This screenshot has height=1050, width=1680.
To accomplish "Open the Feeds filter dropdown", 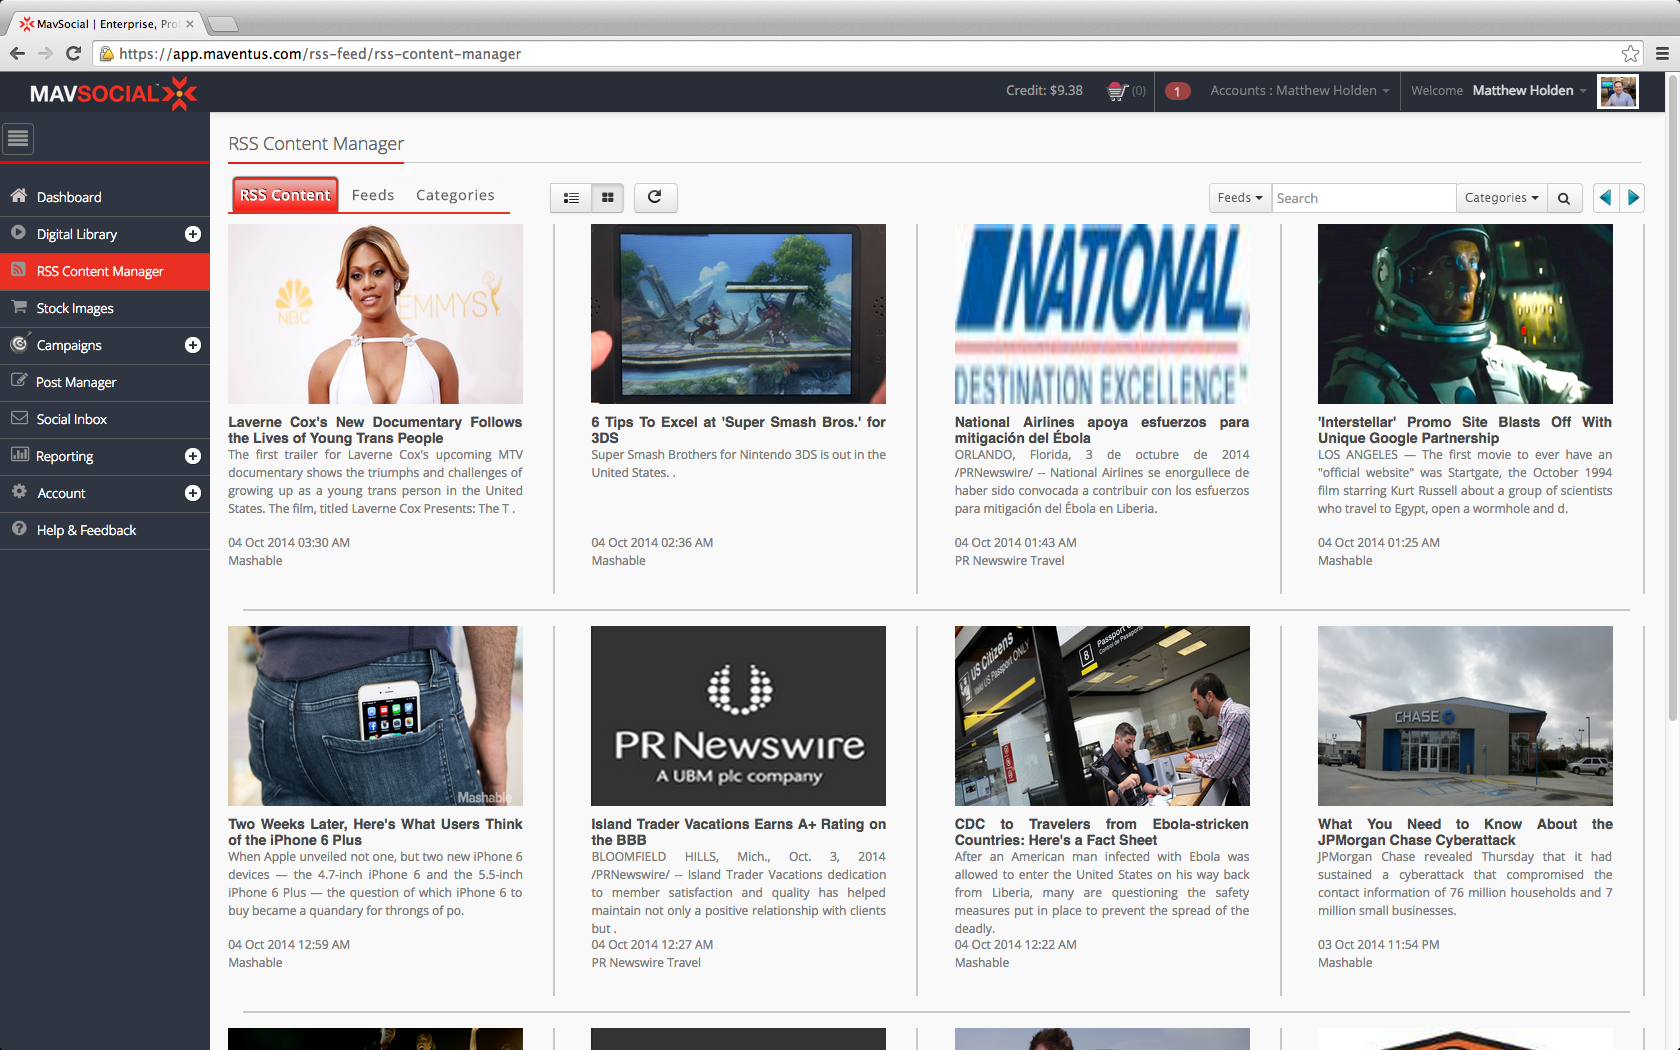I will (1240, 198).
